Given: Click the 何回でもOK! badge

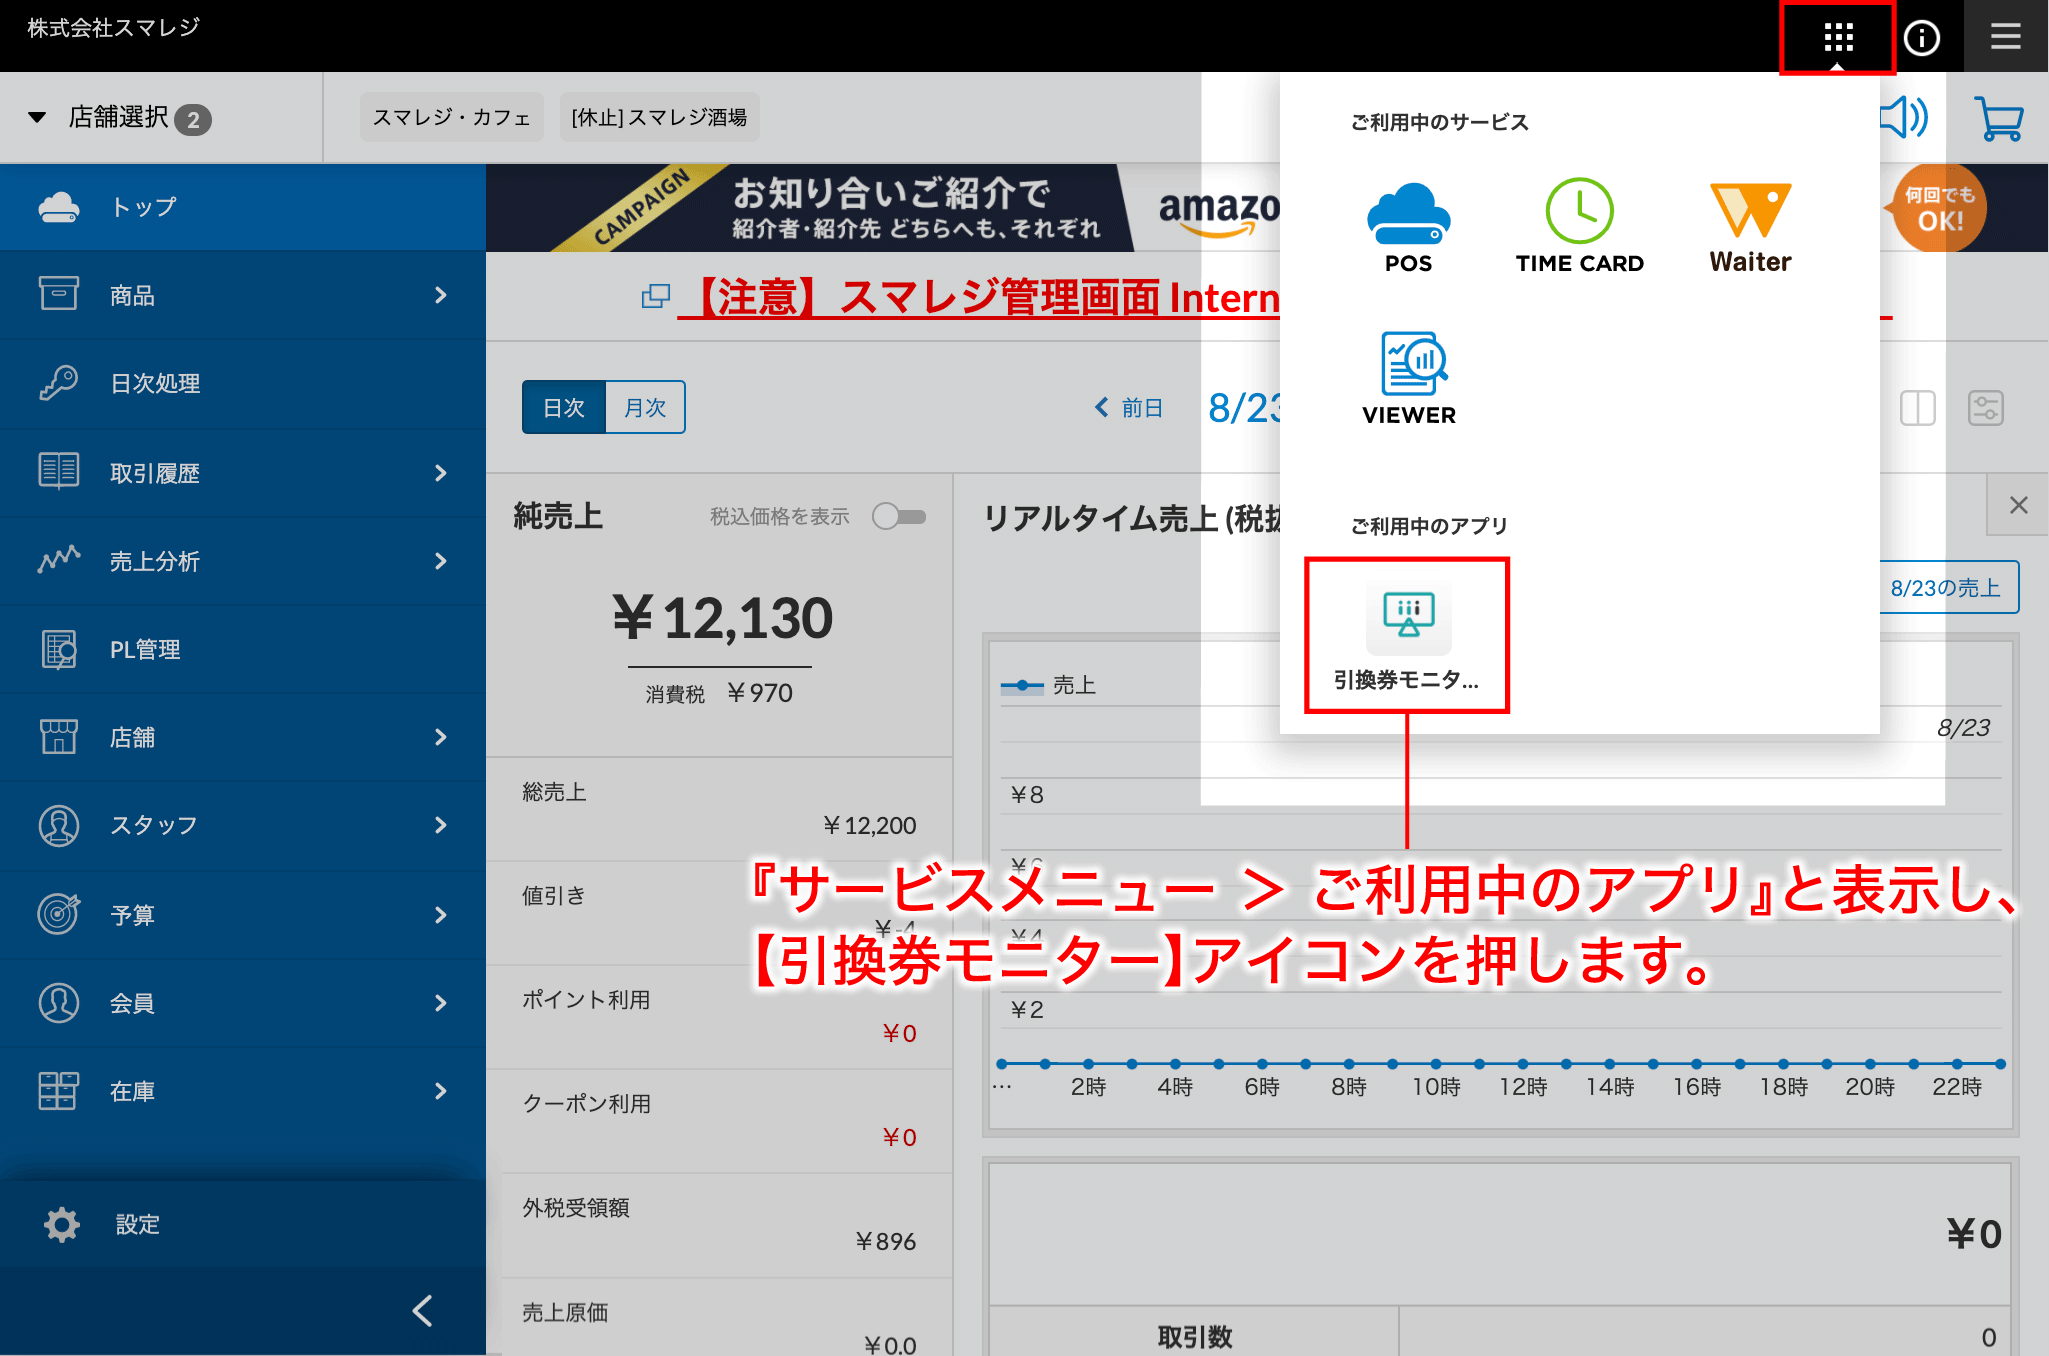Looking at the screenshot, I should pyautogui.click(x=1938, y=208).
